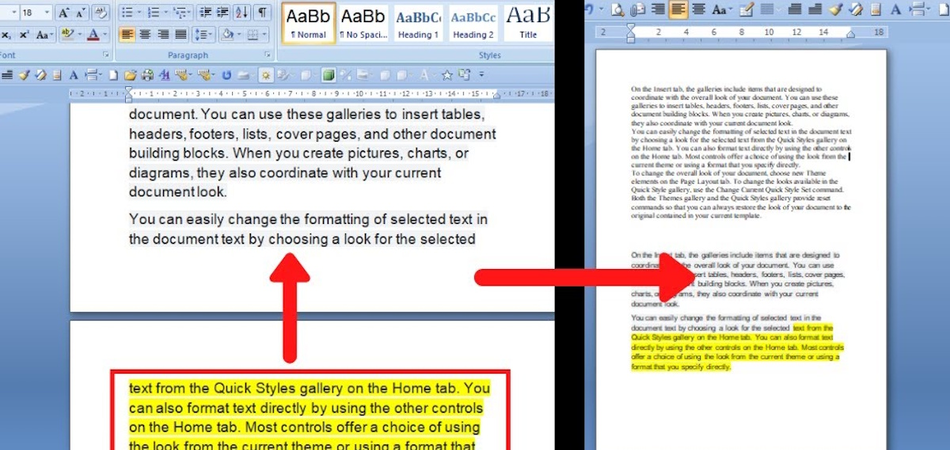
Task: Click the star icon in quick toolbar
Action: pos(447,75)
